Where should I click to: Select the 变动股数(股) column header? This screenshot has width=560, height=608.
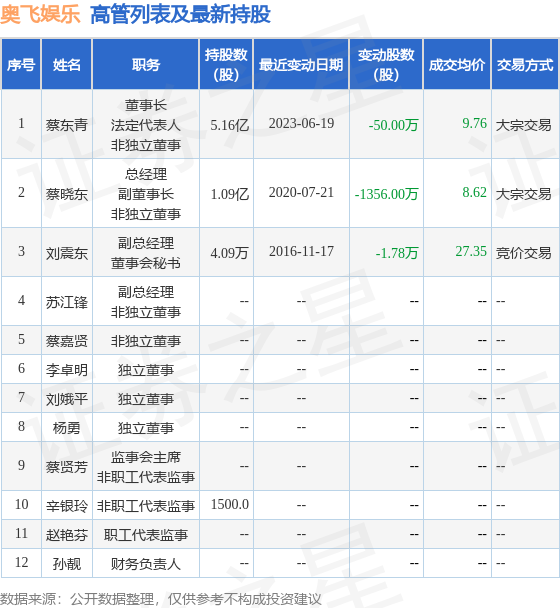tap(386, 64)
